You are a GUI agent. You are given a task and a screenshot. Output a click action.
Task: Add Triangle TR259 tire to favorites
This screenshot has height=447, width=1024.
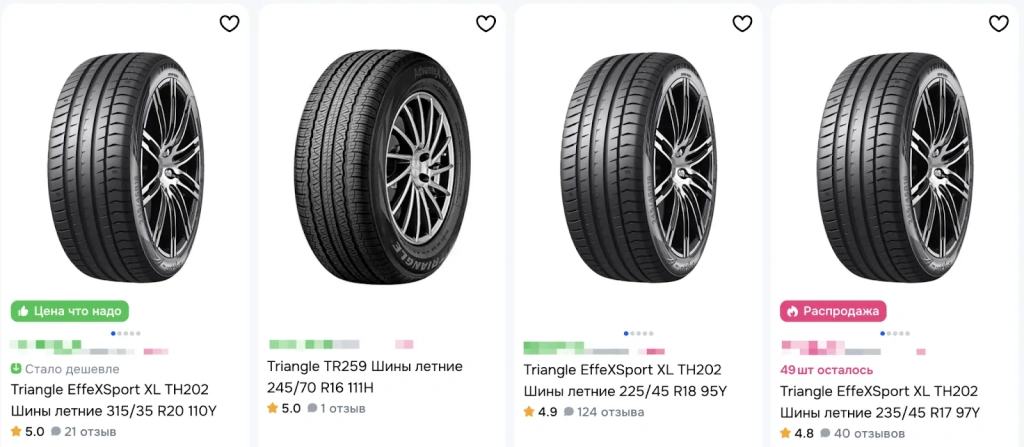[485, 23]
